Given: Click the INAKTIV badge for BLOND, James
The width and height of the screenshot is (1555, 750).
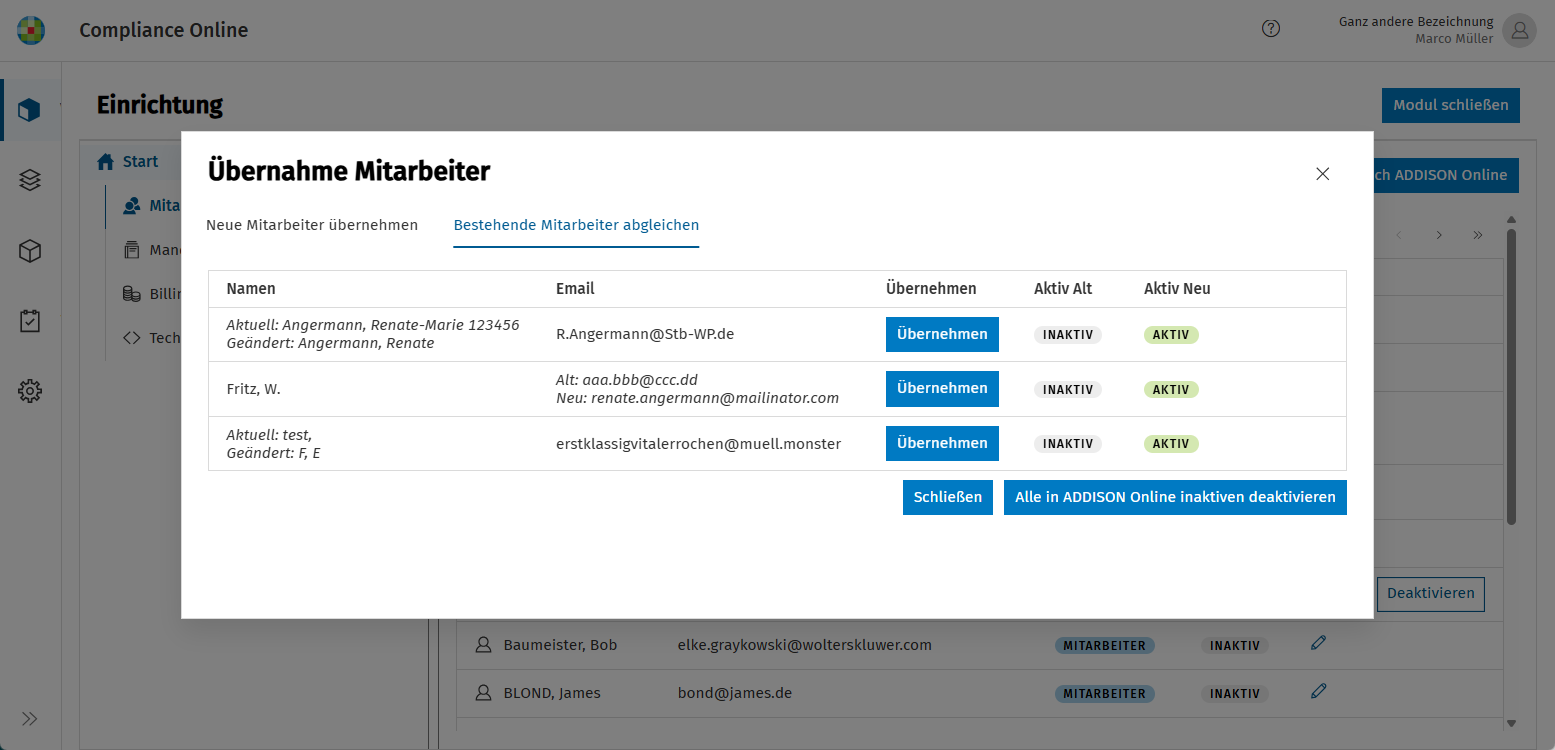Looking at the screenshot, I should coord(1235,694).
